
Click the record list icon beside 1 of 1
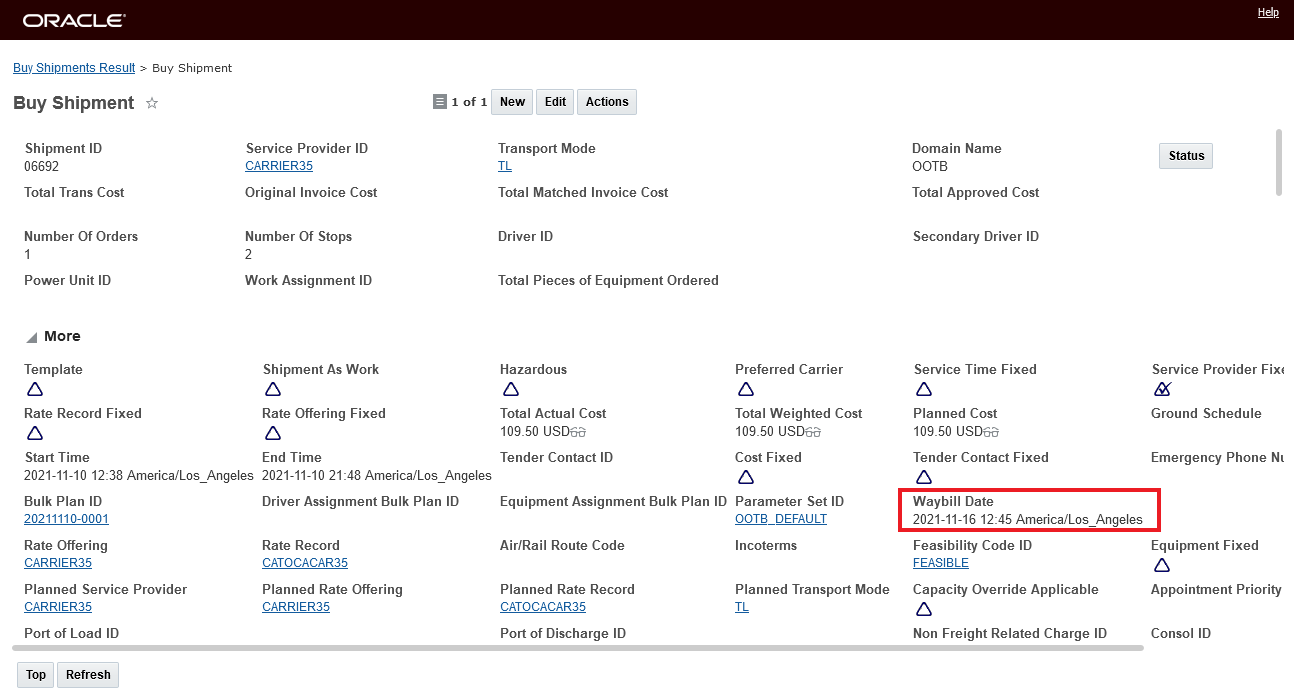(439, 102)
